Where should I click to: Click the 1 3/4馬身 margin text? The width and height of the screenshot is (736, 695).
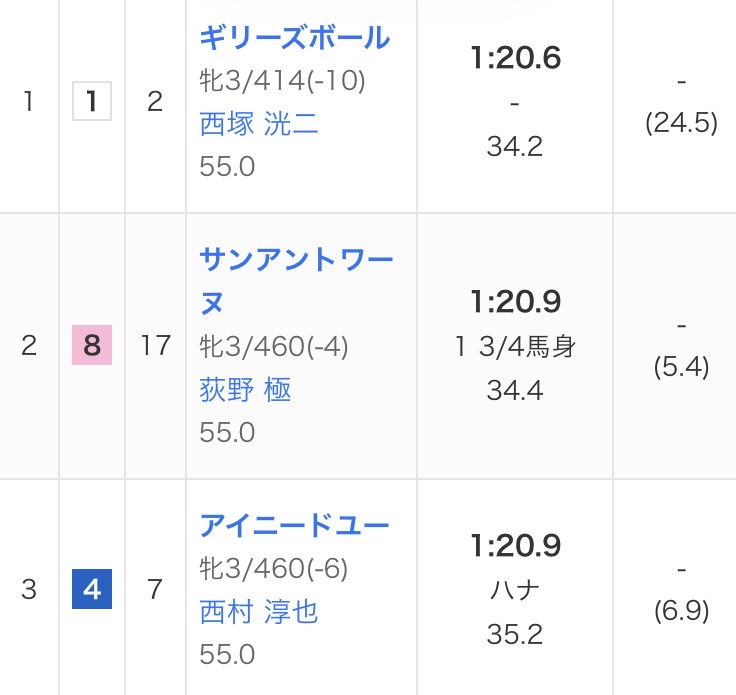coord(515,346)
